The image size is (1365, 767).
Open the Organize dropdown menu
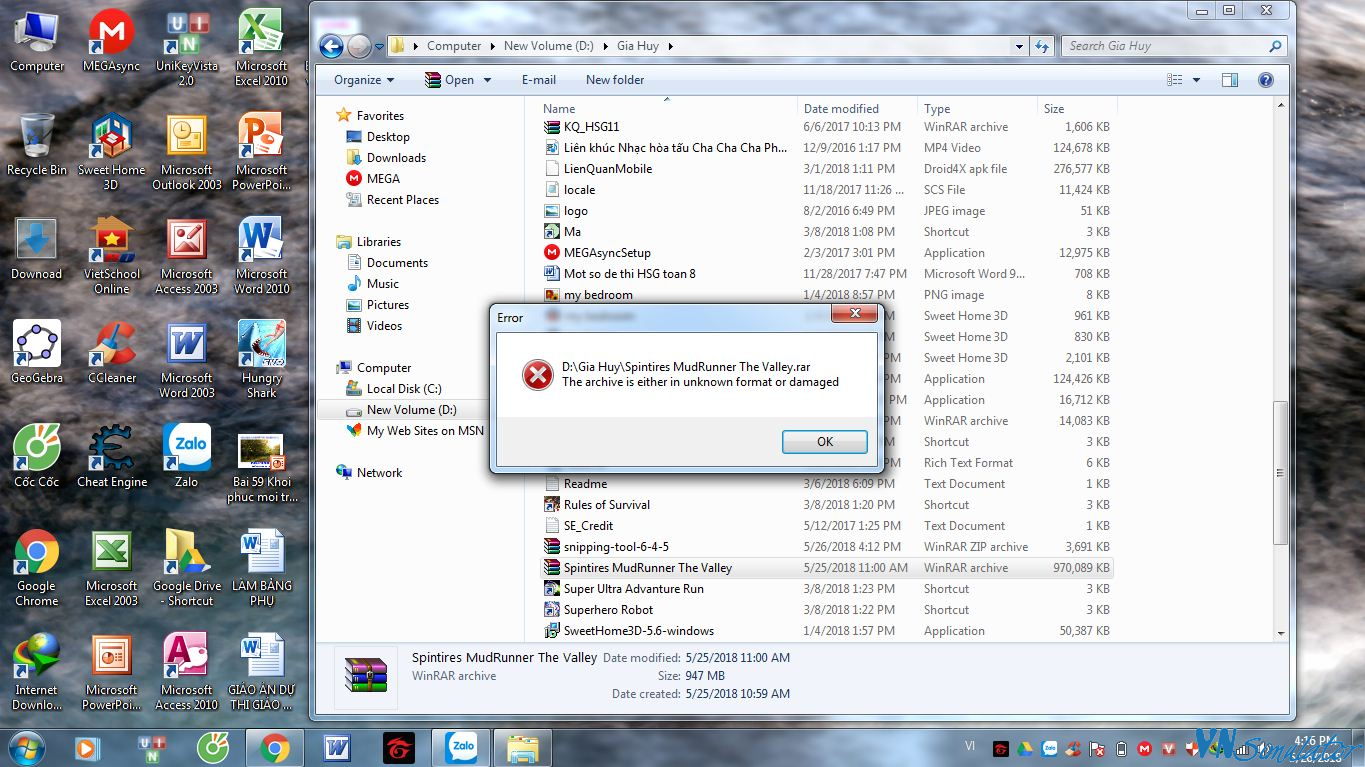point(364,80)
